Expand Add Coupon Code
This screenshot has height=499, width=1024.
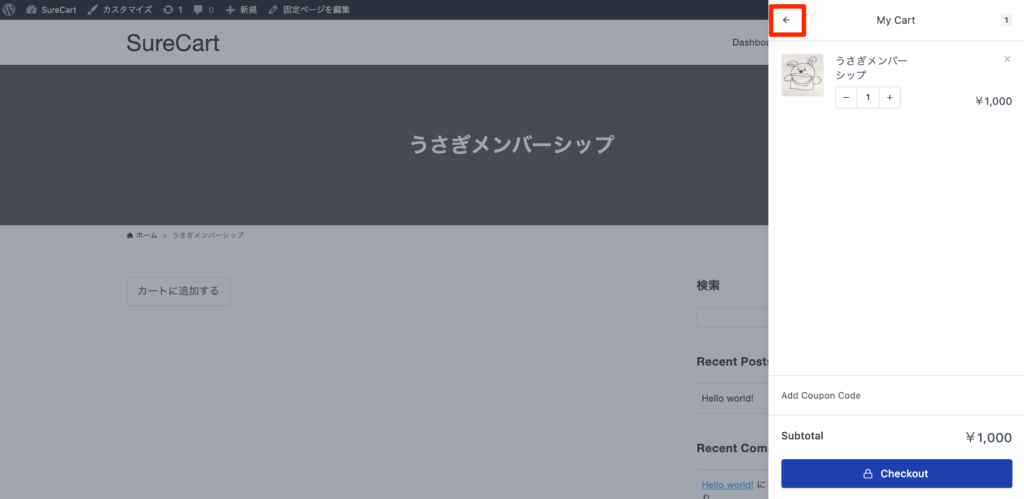coord(821,395)
